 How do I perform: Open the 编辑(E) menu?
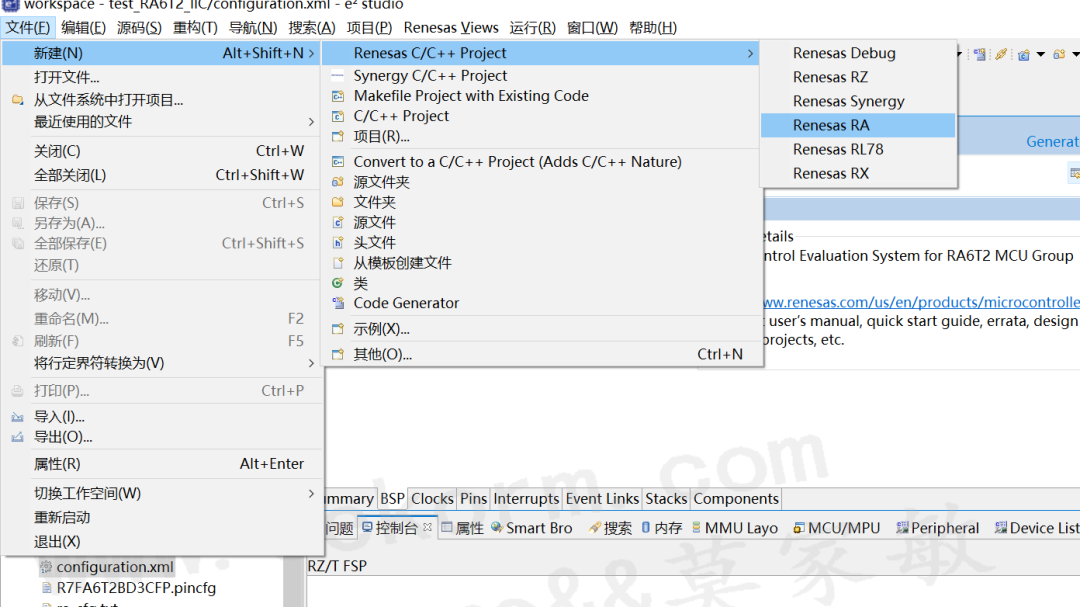[83, 28]
